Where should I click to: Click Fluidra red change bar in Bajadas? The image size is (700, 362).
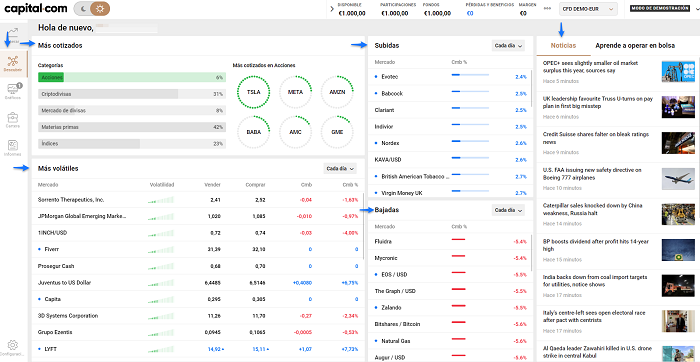pos(458,240)
